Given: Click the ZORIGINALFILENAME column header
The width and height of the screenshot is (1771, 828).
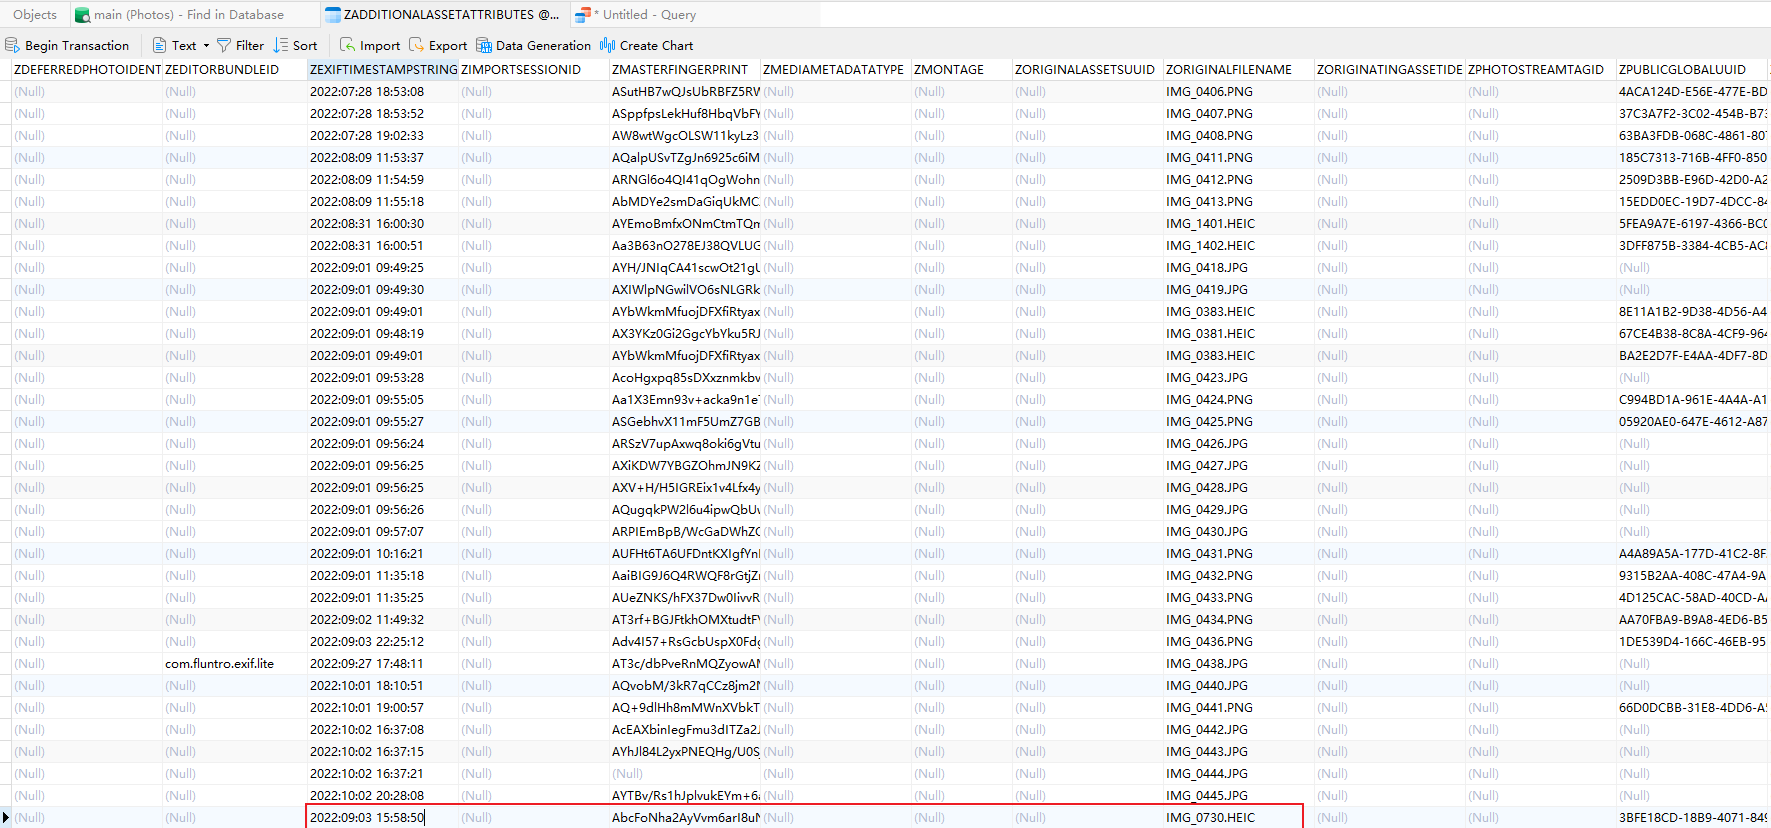Looking at the screenshot, I should click(x=1229, y=69).
